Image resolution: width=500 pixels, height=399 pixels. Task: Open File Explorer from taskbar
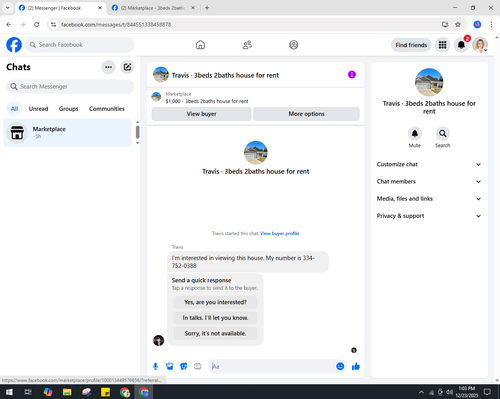pyautogui.click(x=67, y=392)
